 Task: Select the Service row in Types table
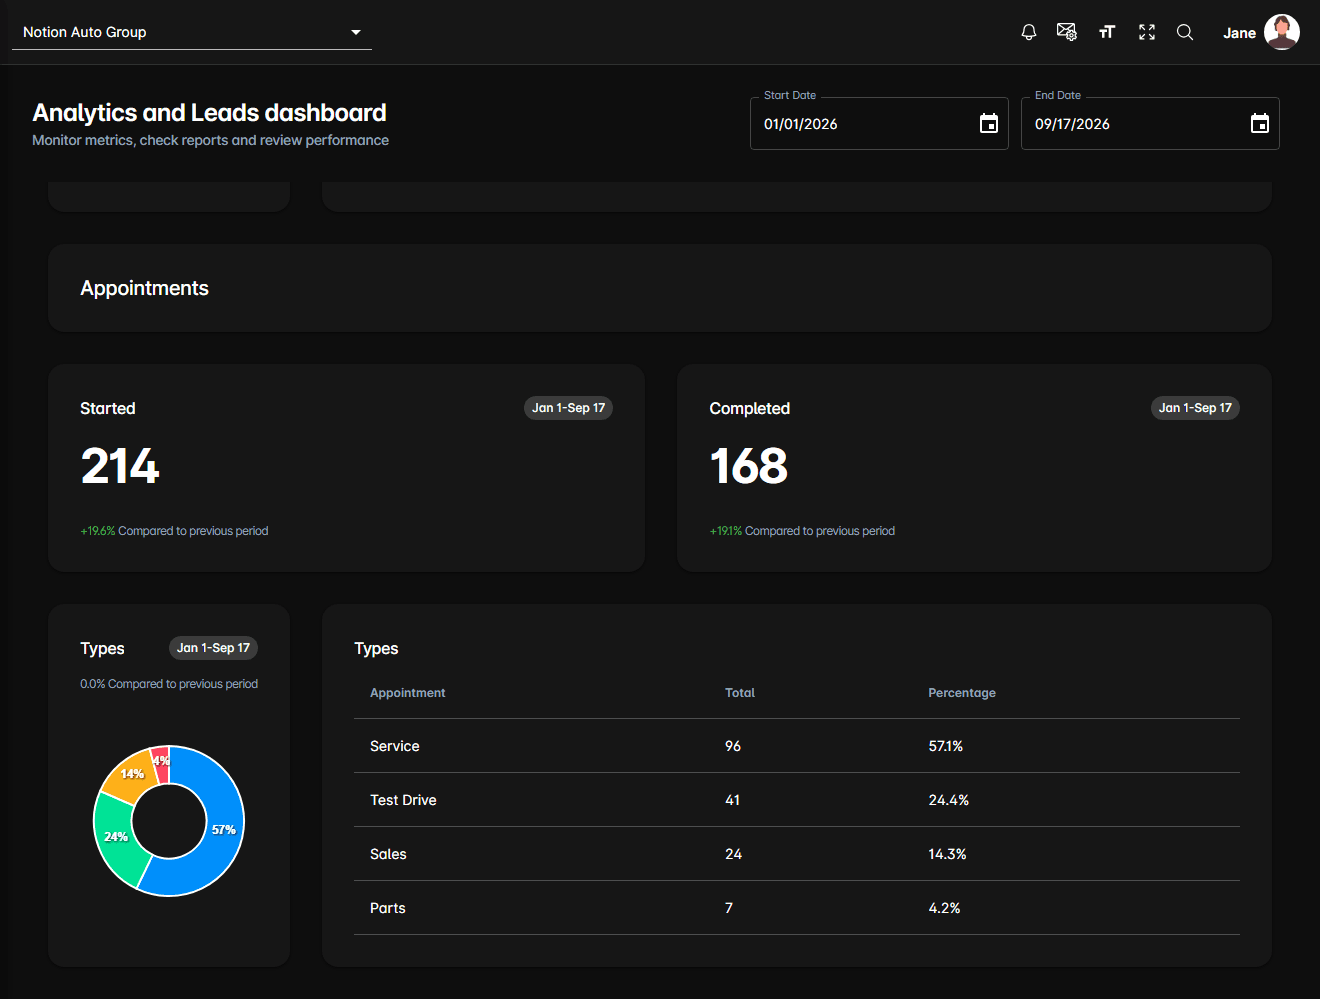(797, 746)
